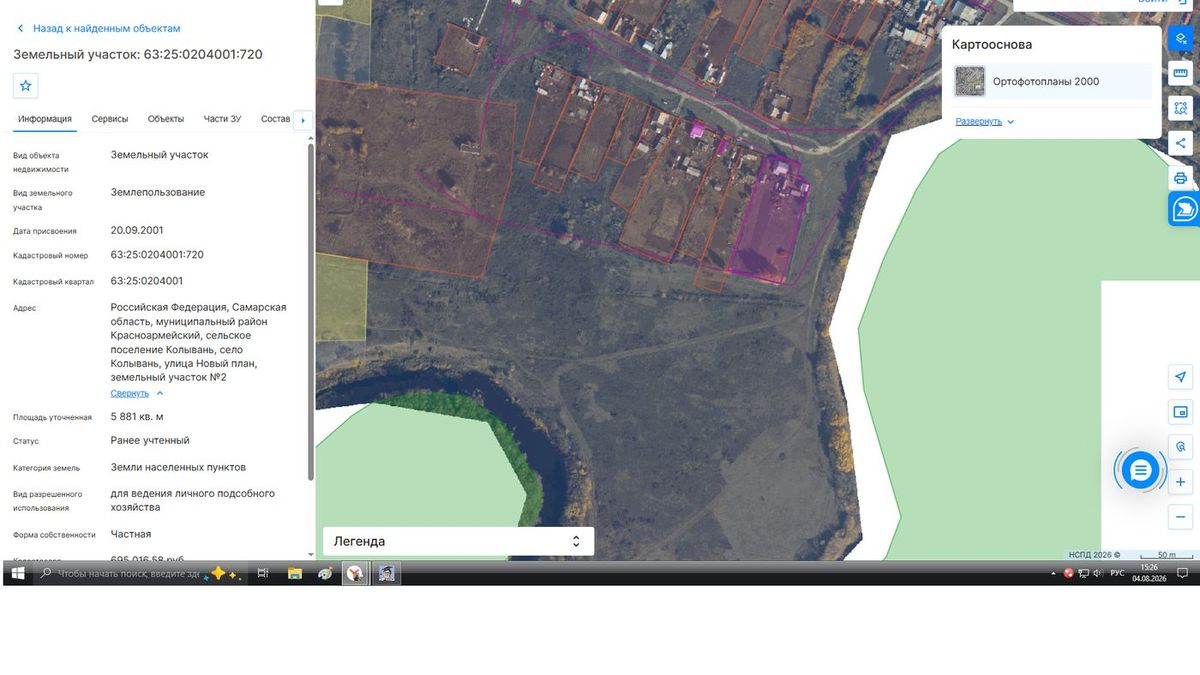Switch to the Информация tab
The image size is (1200, 675).
[45, 119]
